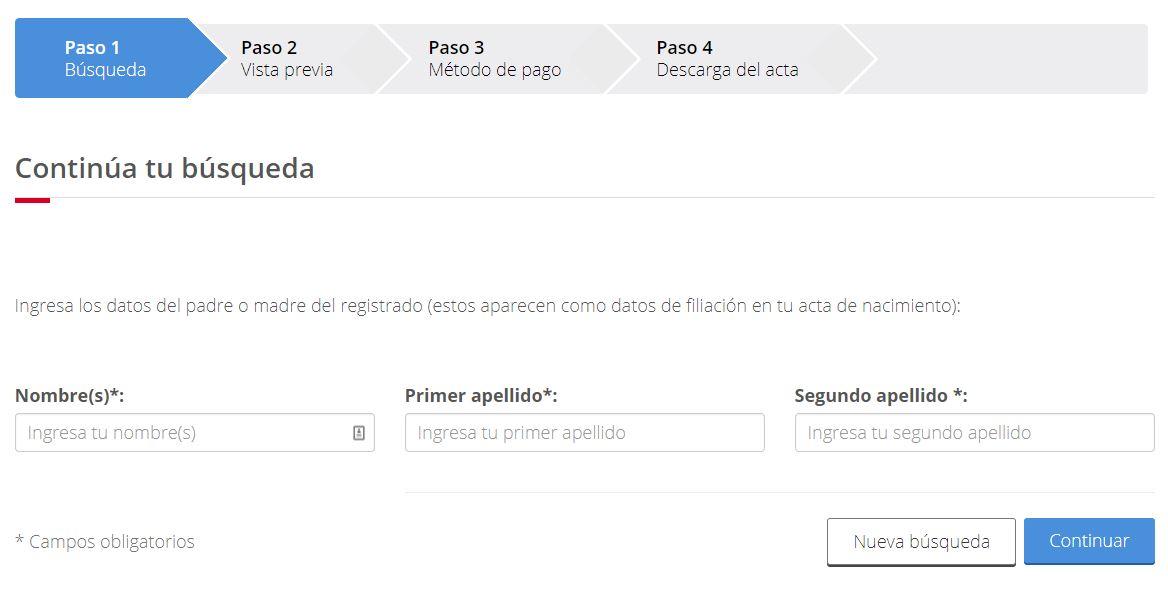Click the Campos obligatorios note
The image size is (1168, 591).
105,542
